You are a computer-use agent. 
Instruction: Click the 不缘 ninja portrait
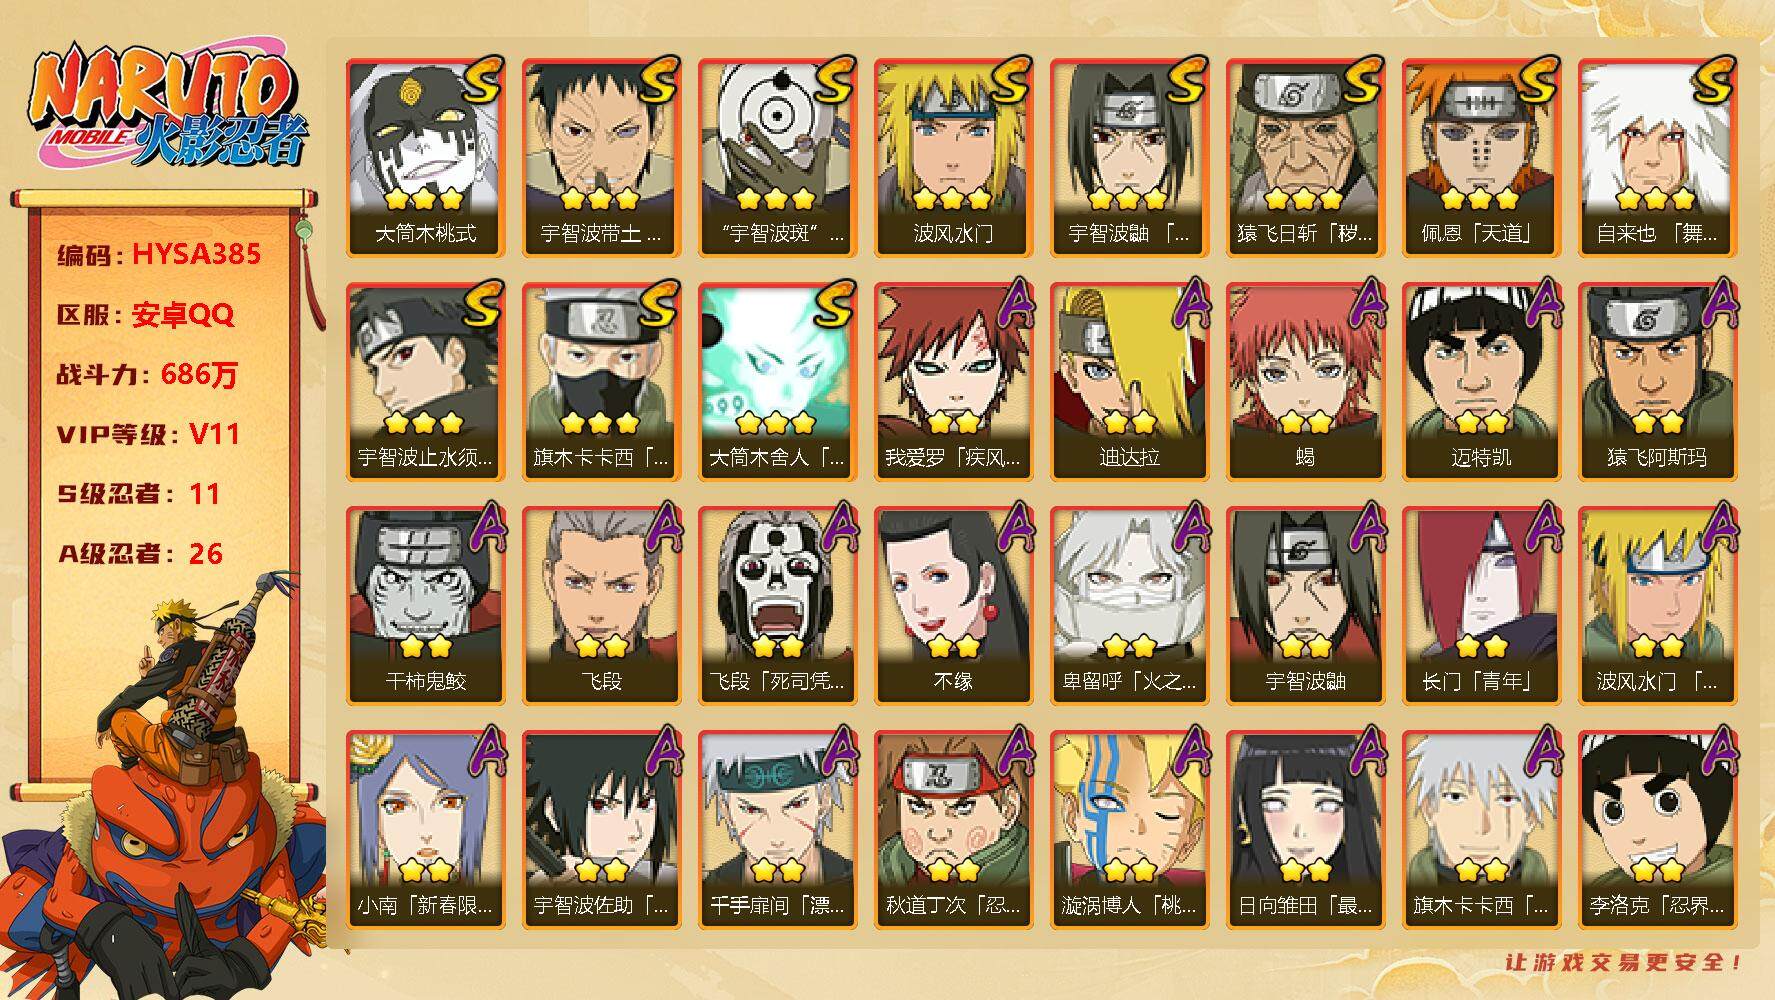pos(953,605)
